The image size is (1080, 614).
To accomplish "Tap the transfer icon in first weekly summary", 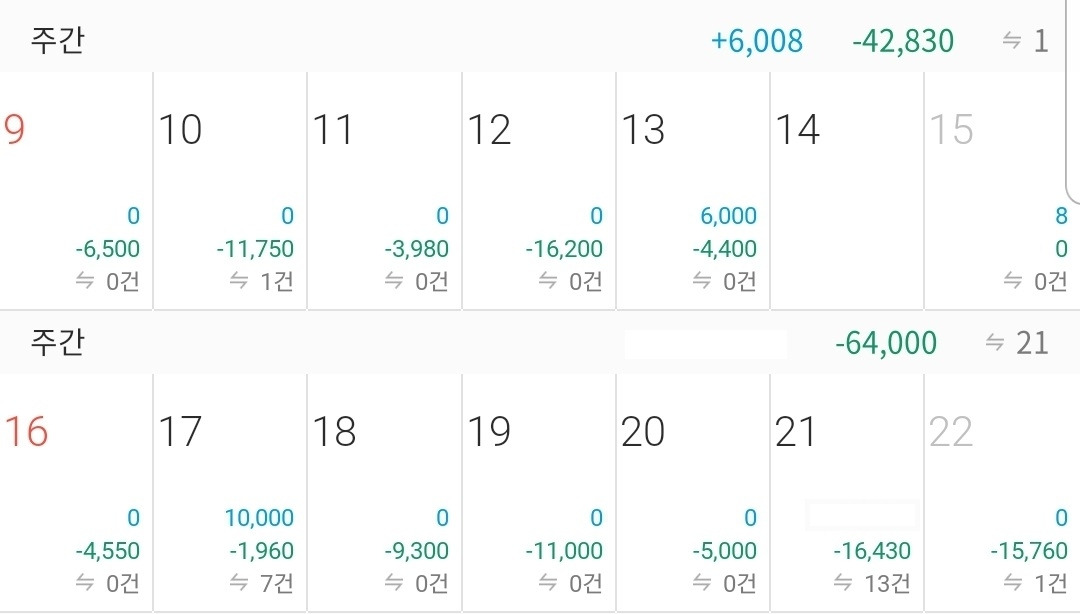I will click(1011, 41).
